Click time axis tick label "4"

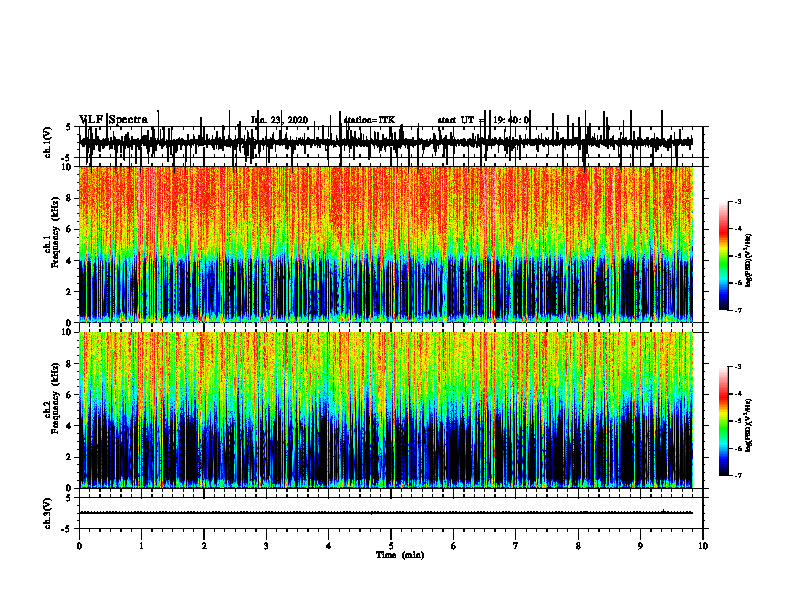click(x=329, y=546)
